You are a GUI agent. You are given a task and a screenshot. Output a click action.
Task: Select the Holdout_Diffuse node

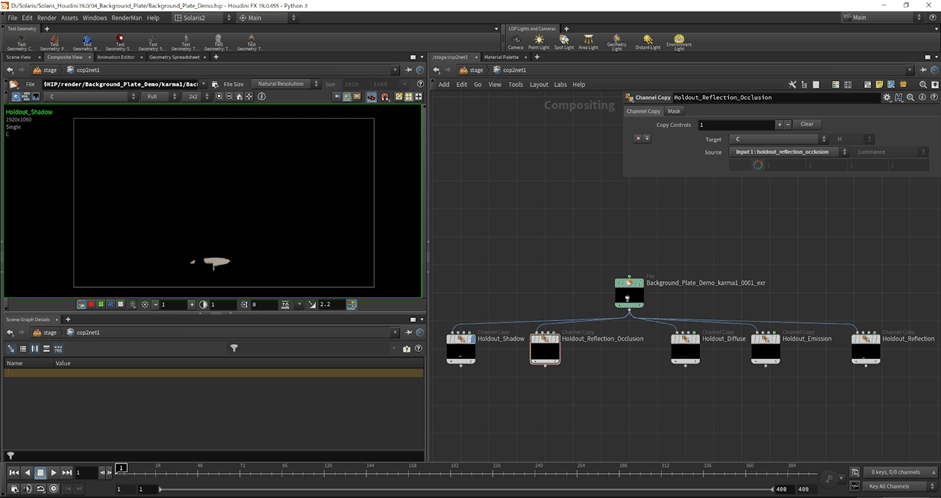(685, 349)
